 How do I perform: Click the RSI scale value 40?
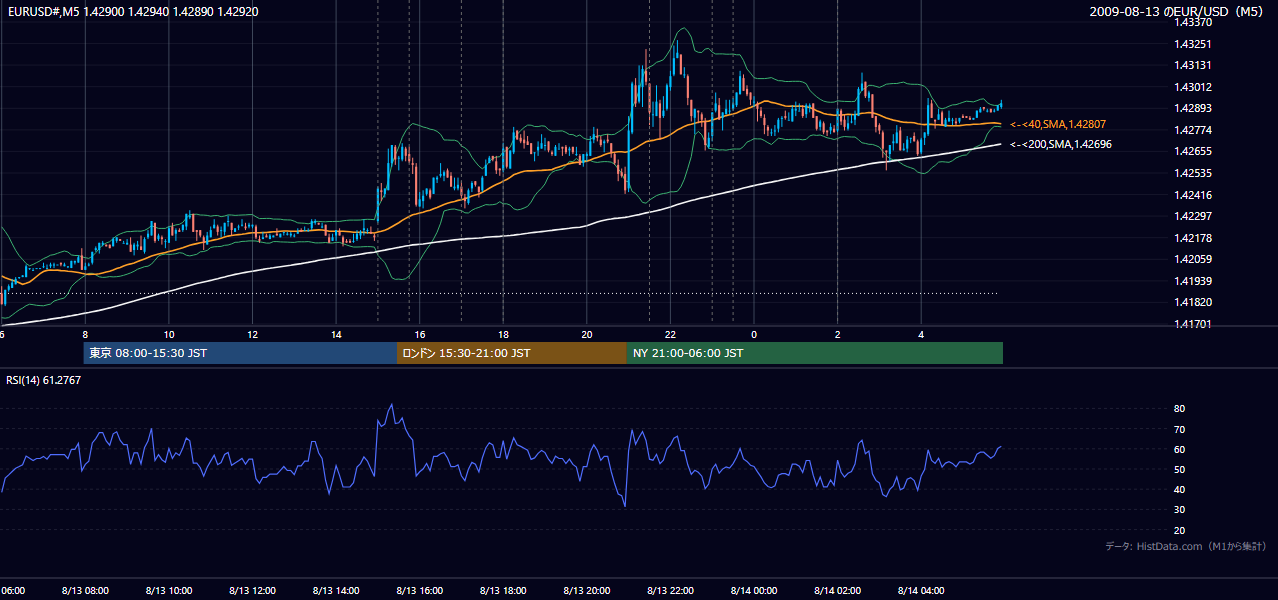(x=1179, y=489)
